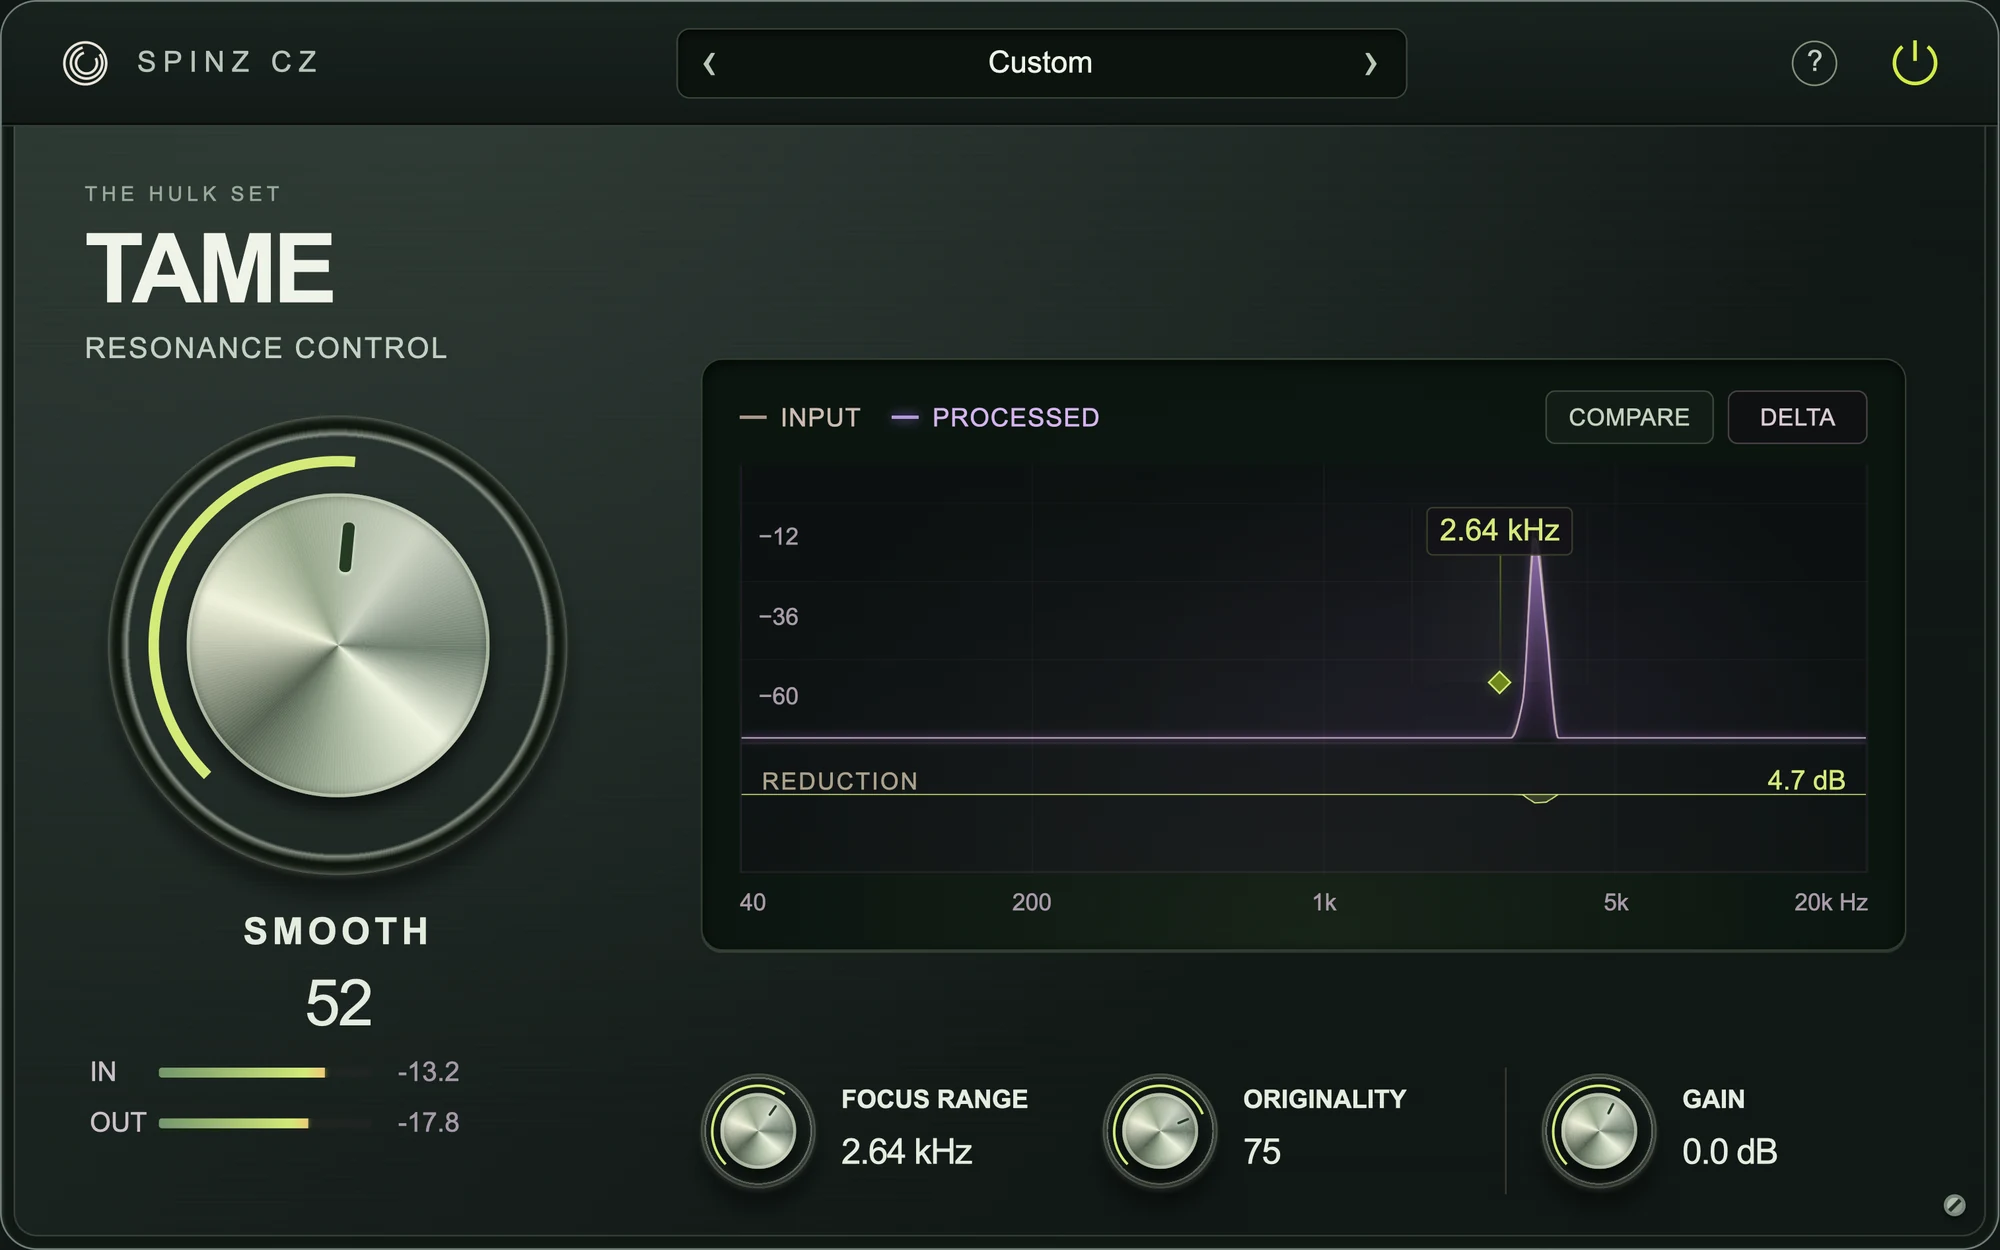Toggle the plugin power bypass button
The image size is (2000, 1250).
coord(1915,63)
